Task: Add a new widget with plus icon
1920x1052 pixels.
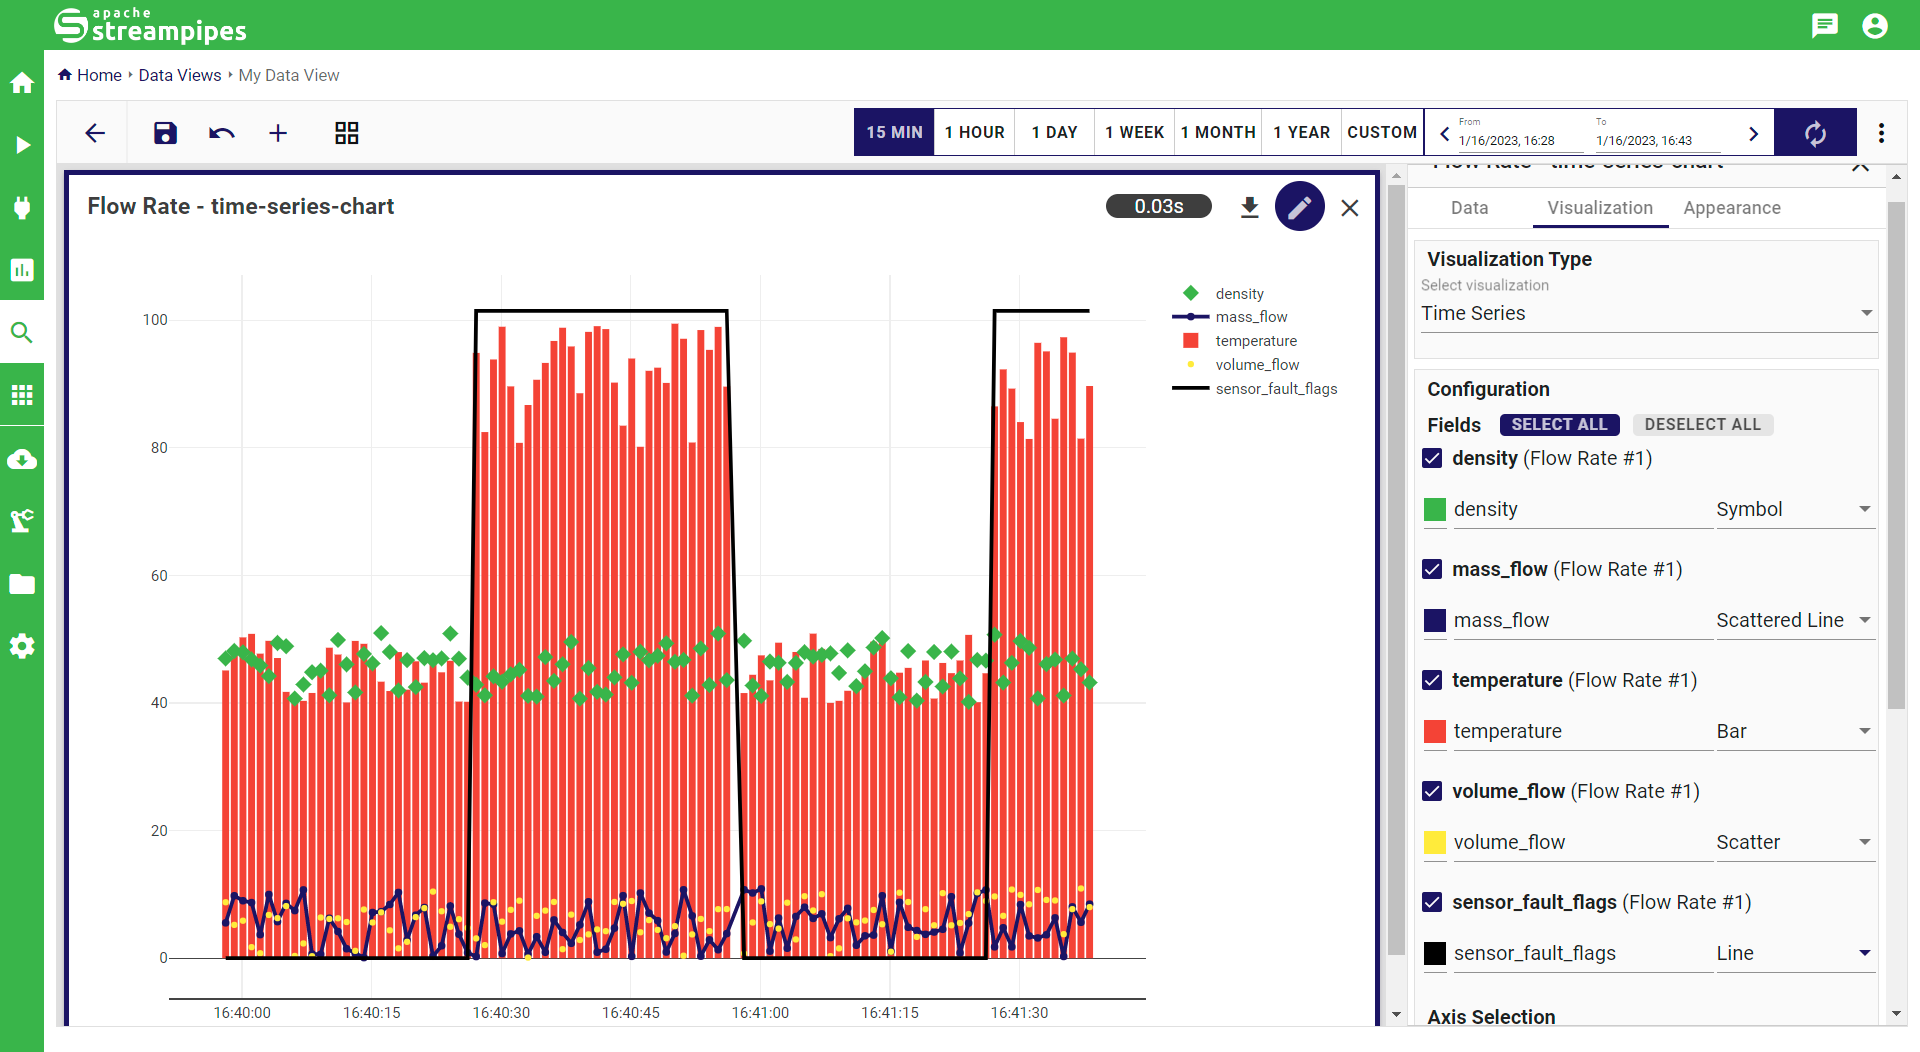Action: [x=278, y=133]
